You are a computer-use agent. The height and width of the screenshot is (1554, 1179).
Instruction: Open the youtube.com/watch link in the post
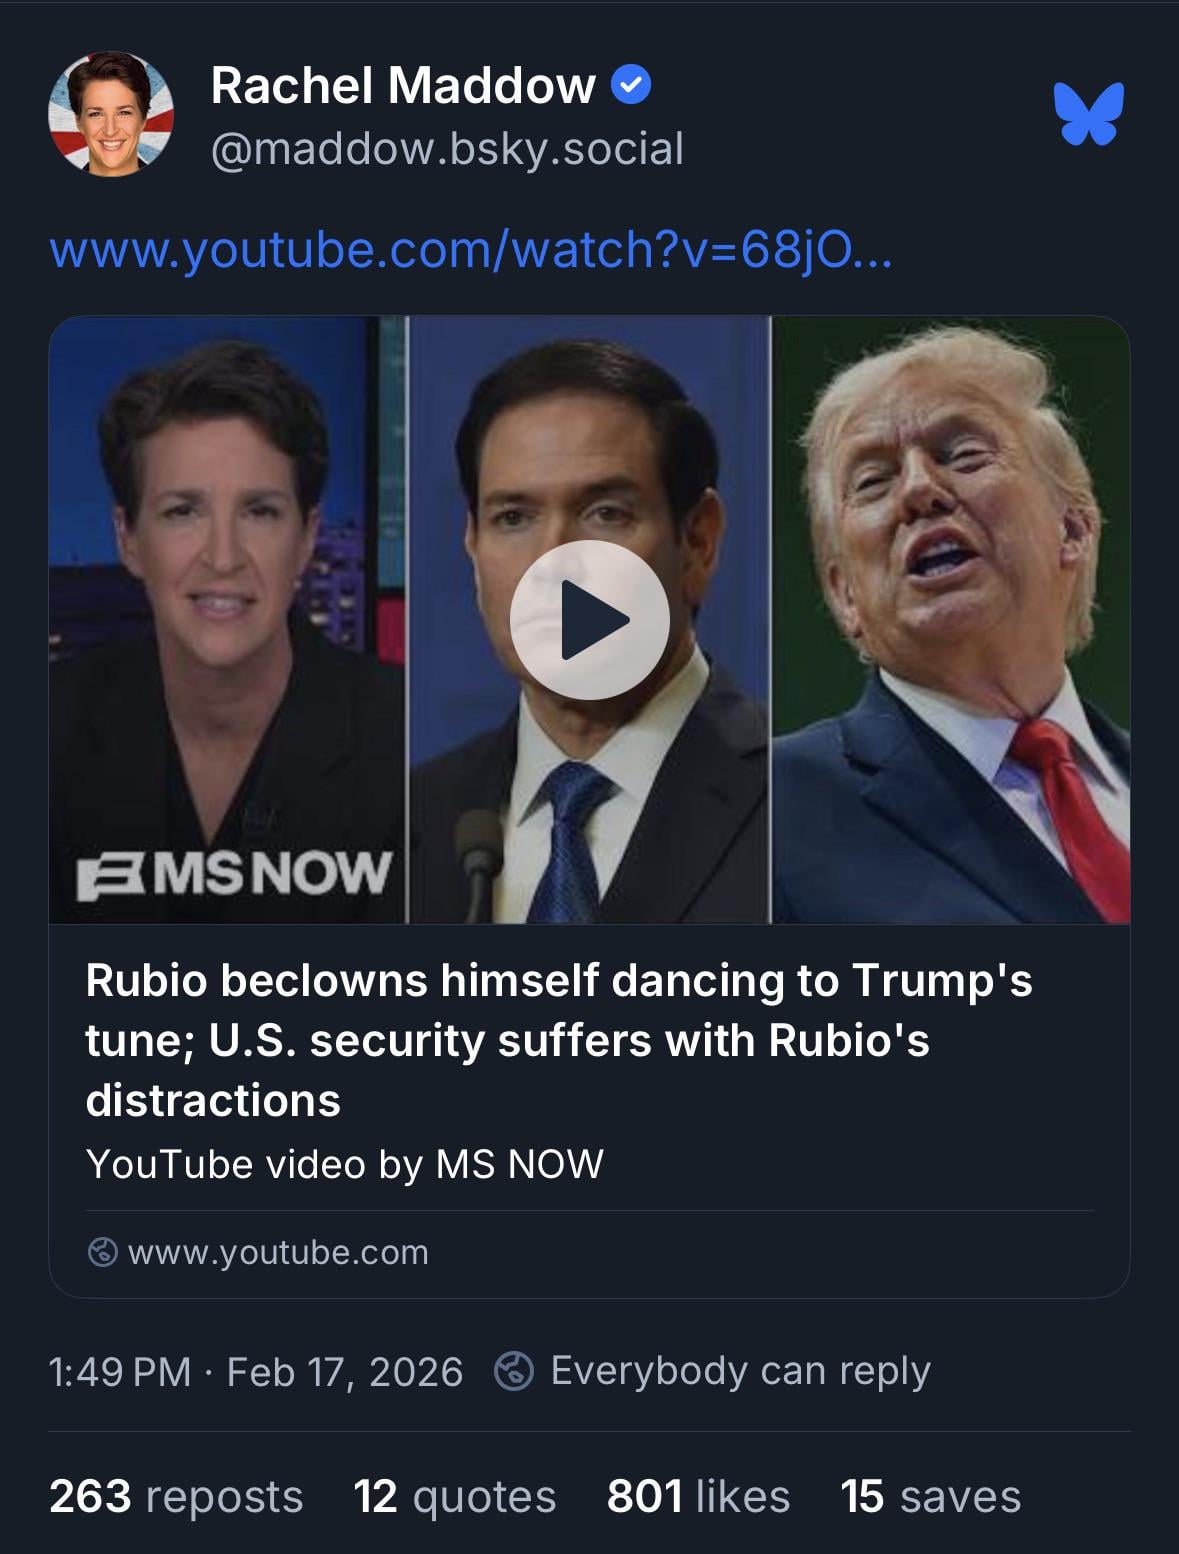click(470, 249)
